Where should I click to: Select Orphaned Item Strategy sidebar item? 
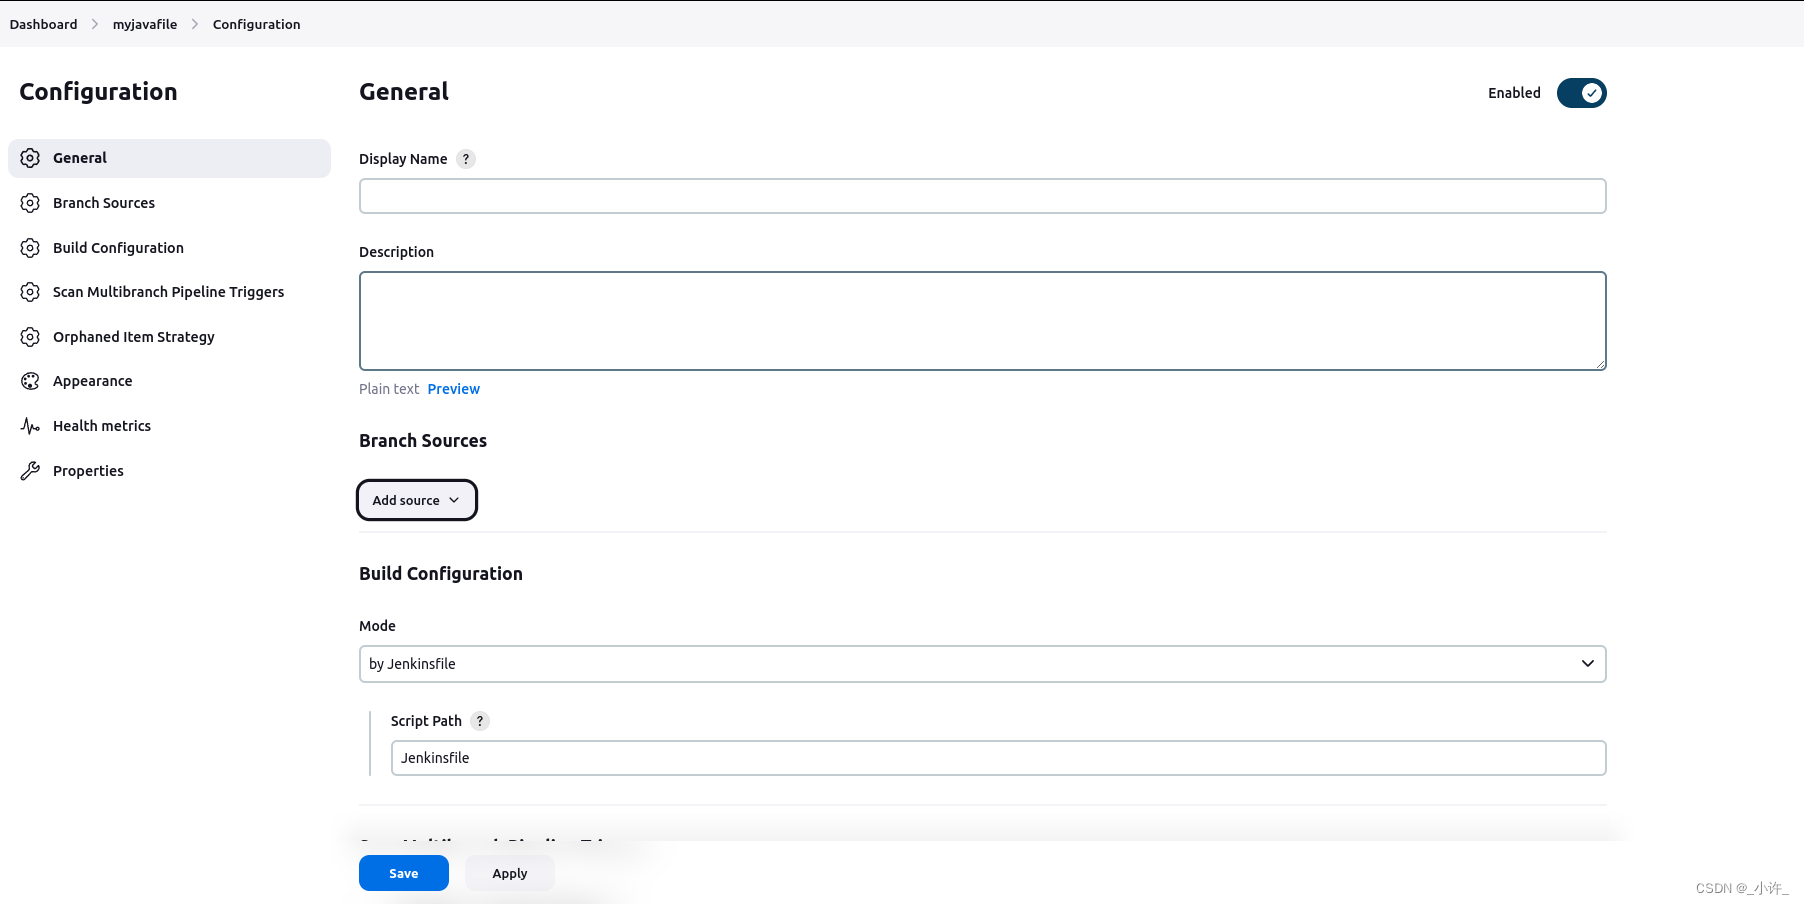(x=169, y=337)
